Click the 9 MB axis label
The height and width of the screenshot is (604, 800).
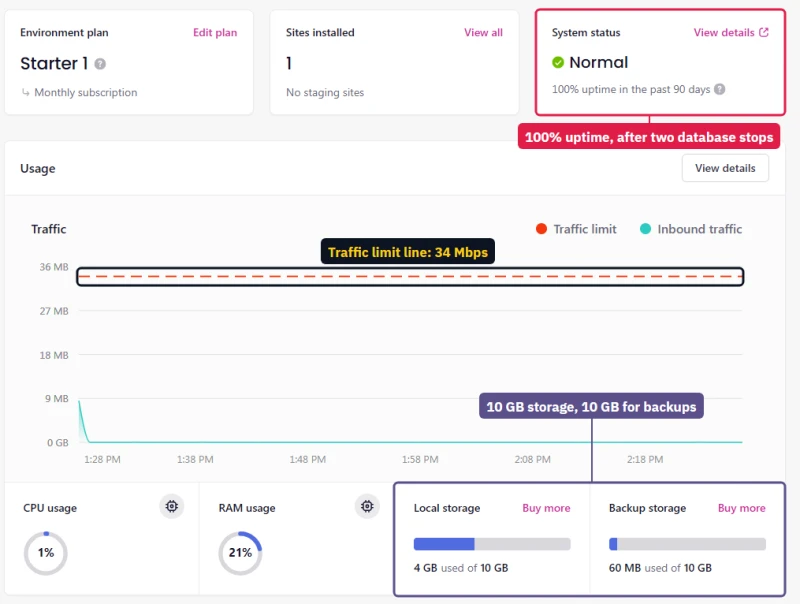pyautogui.click(x=56, y=398)
